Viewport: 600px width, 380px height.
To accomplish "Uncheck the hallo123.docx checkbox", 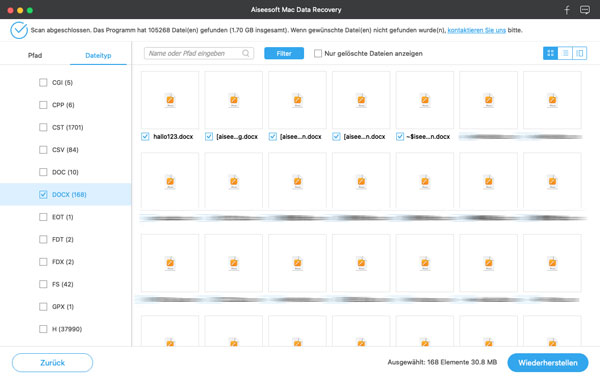I will [x=145, y=137].
